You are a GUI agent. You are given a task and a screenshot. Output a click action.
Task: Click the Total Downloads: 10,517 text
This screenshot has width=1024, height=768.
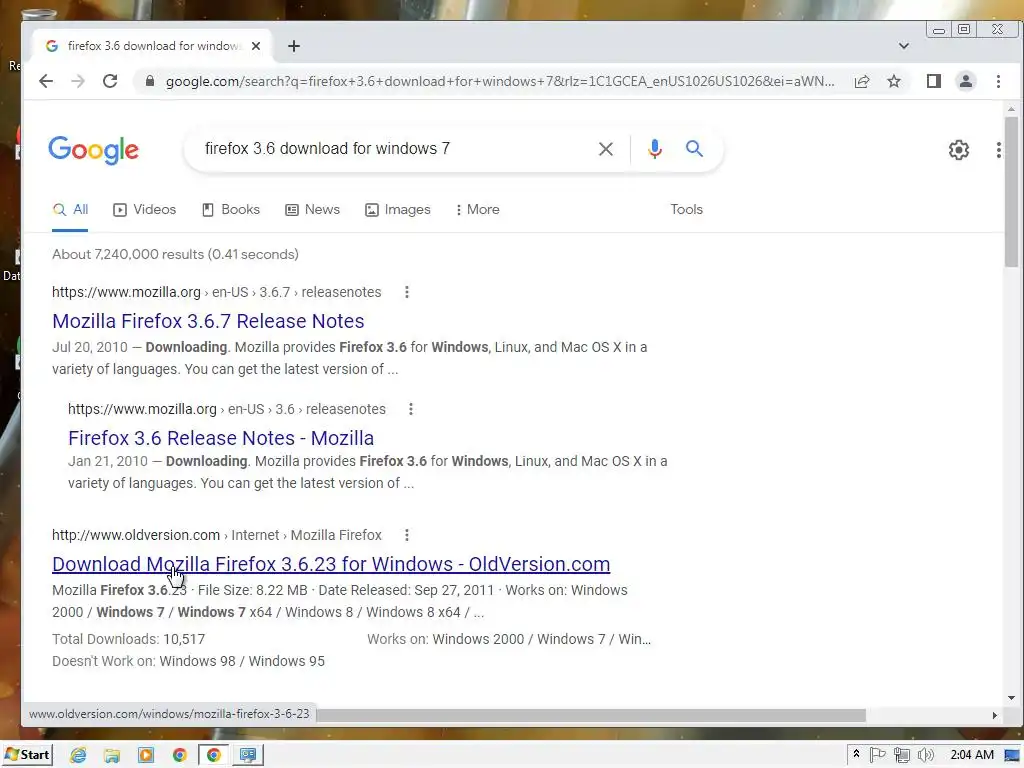coord(128,639)
